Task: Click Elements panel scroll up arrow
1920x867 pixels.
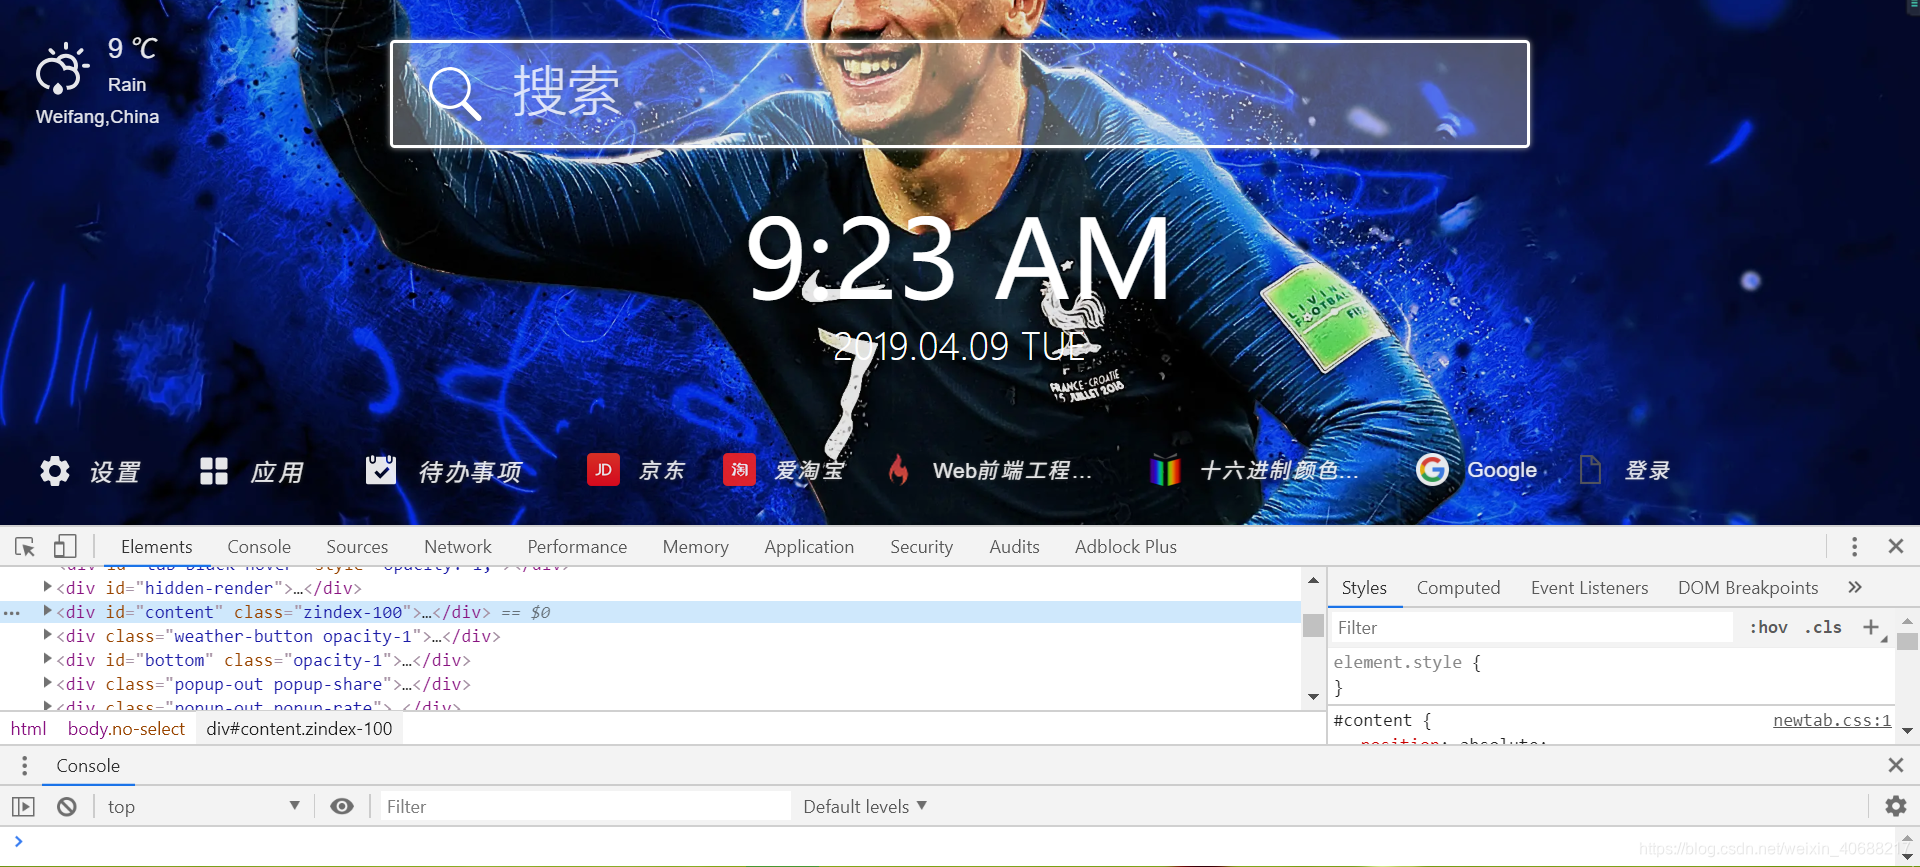Action: tap(1313, 580)
